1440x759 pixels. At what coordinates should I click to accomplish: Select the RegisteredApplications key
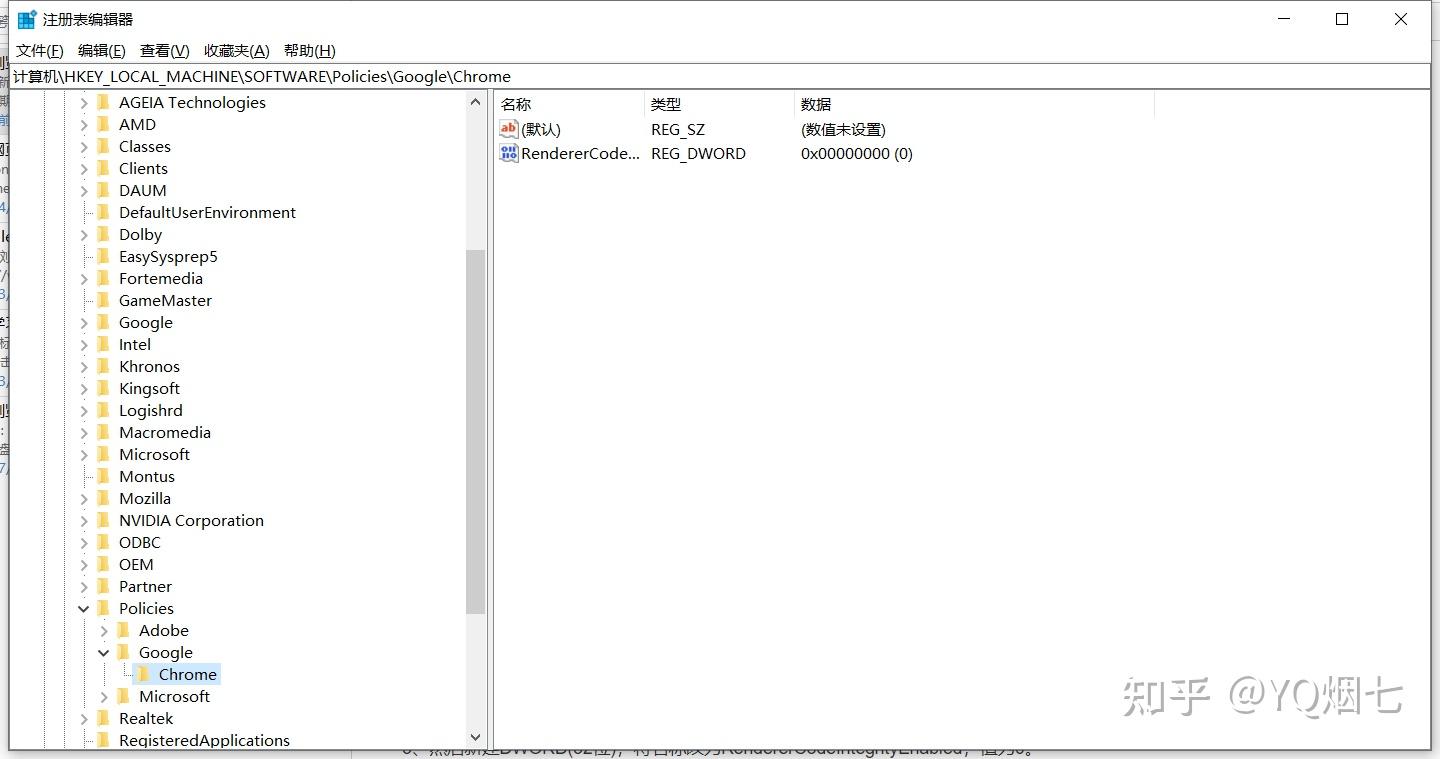204,740
